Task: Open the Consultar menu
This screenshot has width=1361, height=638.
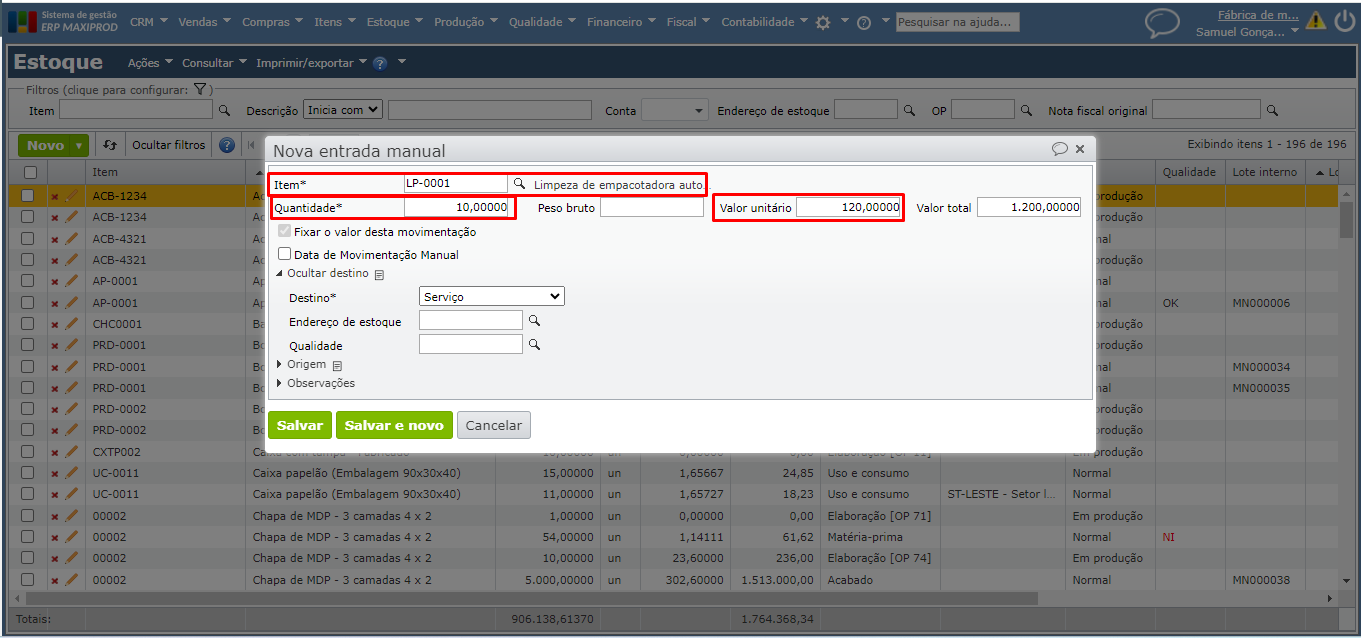Action: [214, 63]
